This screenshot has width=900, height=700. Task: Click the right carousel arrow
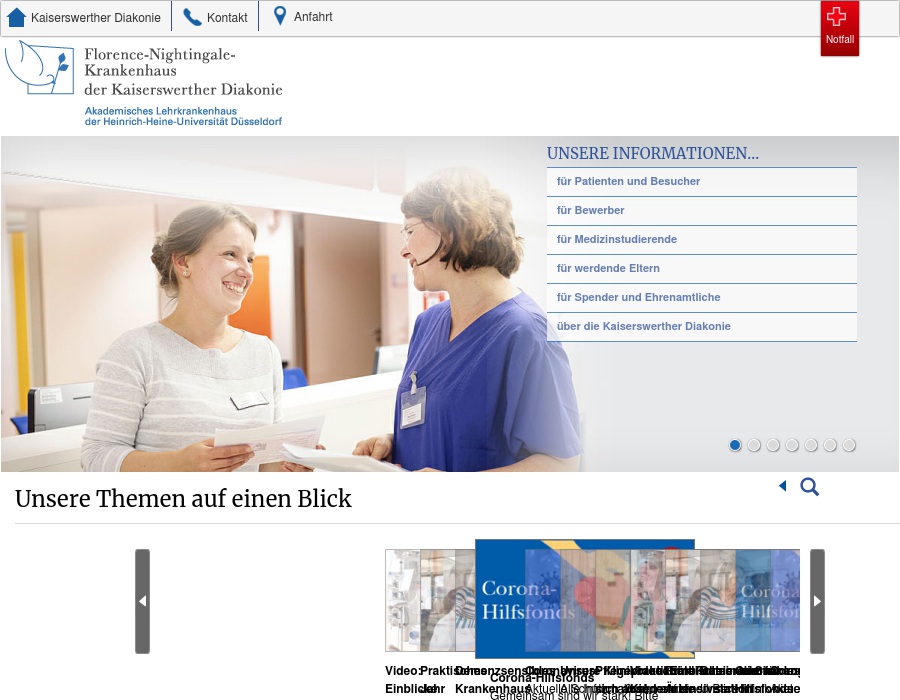tap(817, 601)
